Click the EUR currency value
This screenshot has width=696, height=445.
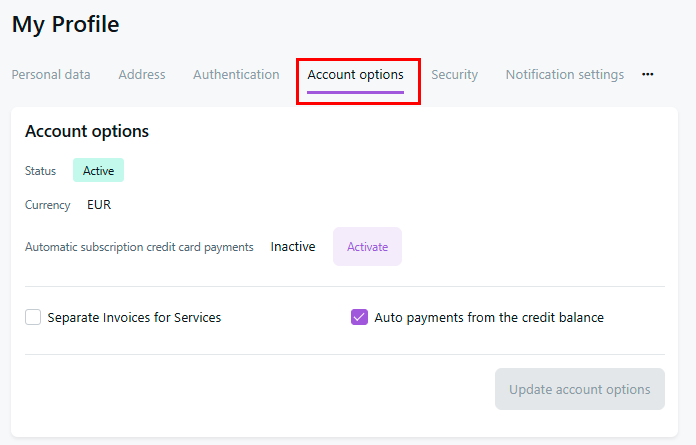(99, 205)
